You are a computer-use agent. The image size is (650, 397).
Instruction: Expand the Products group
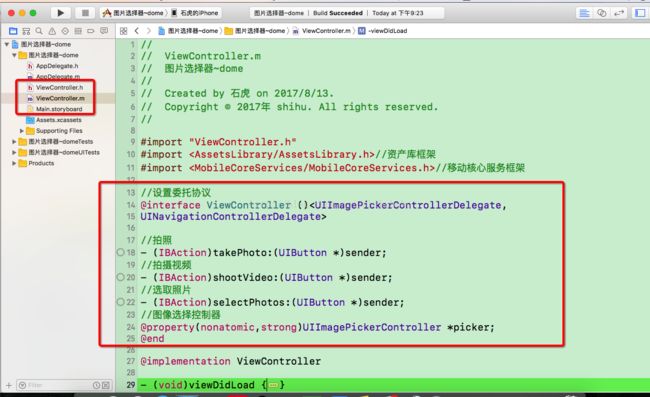[14, 163]
